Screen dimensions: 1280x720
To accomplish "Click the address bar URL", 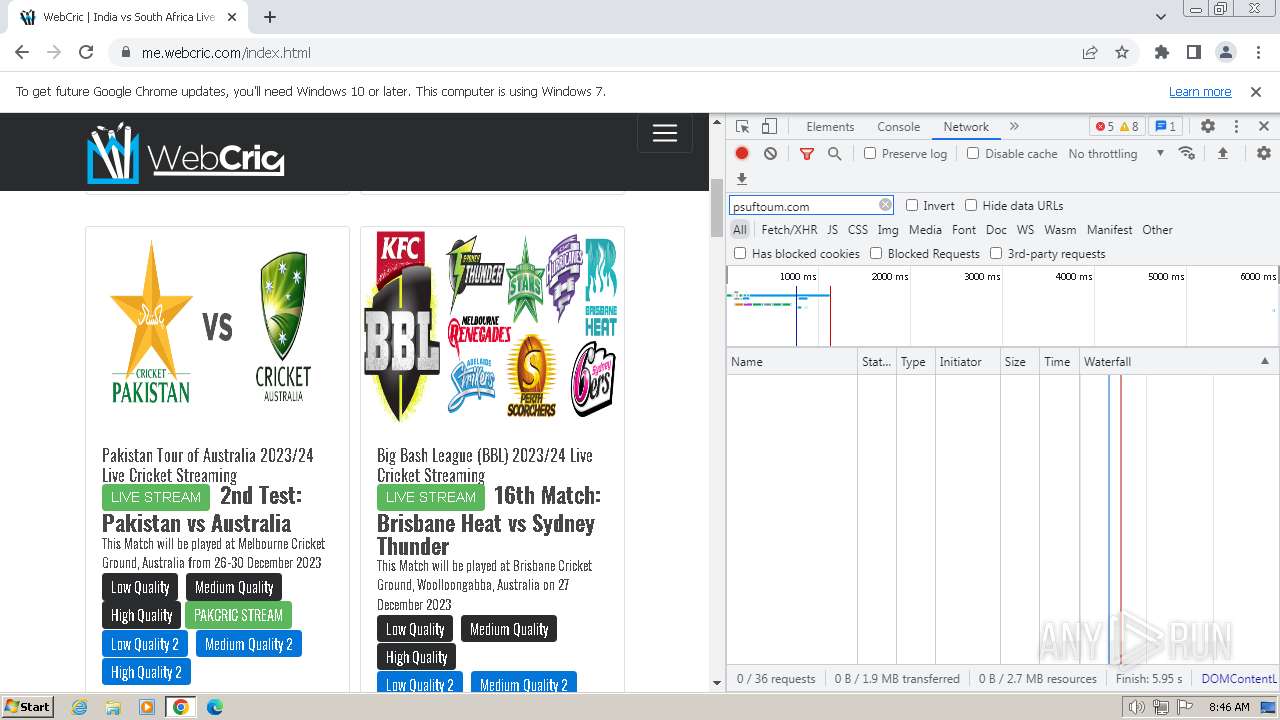I will click(226, 53).
